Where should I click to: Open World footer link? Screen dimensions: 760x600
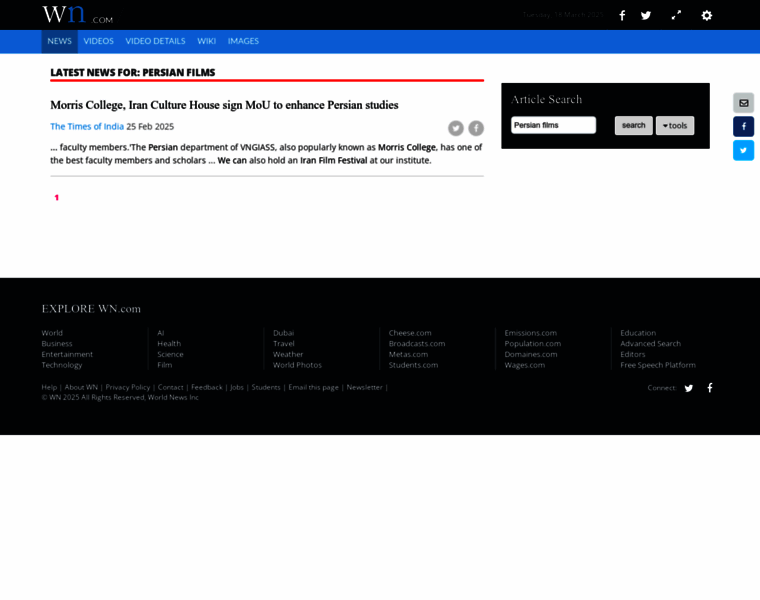(x=52, y=333)
